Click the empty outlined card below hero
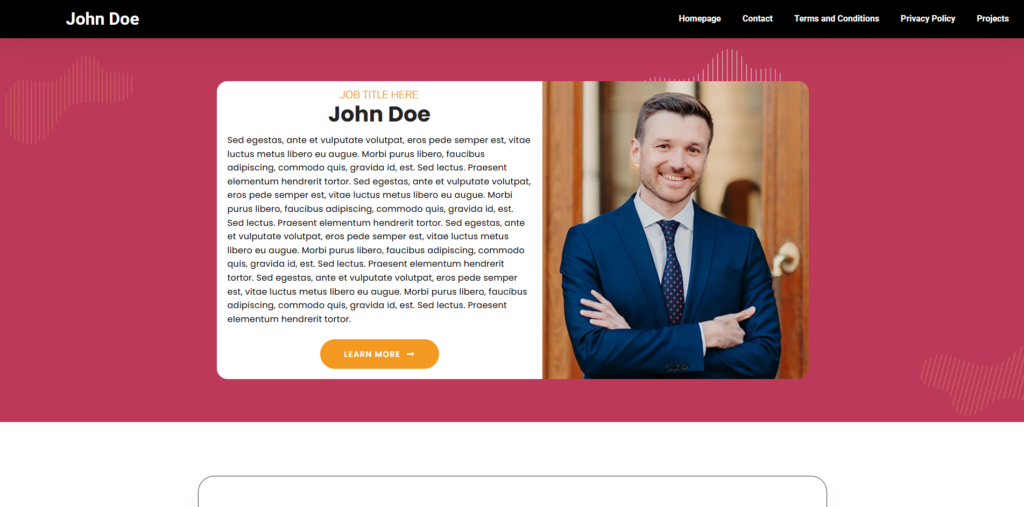Viewport: 1024px width, 507px height. (x=513, y=491)
